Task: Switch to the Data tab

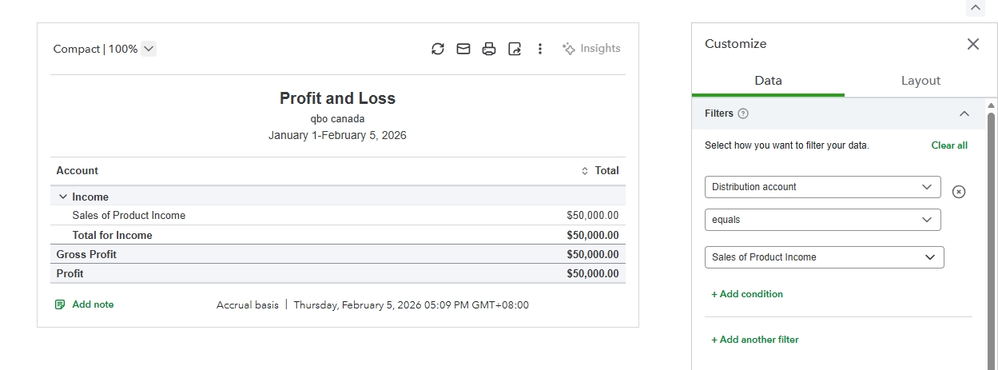Action: point(768,81)
